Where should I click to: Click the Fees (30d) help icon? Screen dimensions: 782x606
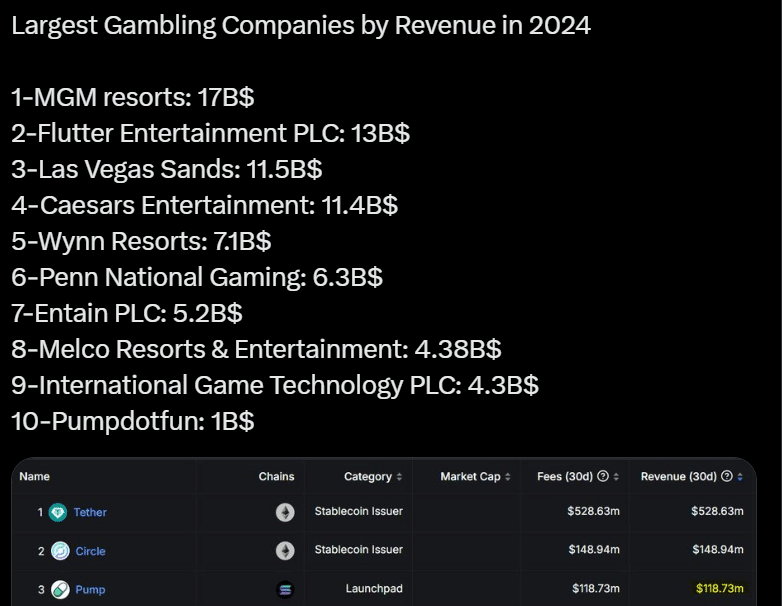[x=603, y=477]
